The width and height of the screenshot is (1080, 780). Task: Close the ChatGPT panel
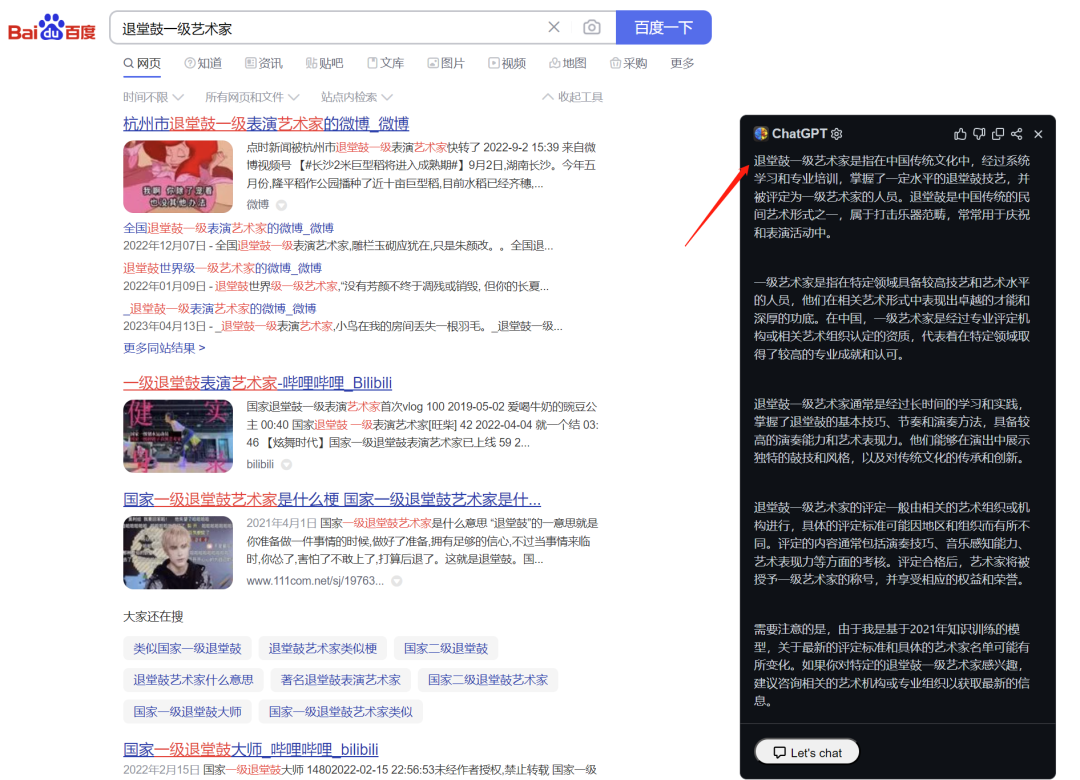(1038, 134)
